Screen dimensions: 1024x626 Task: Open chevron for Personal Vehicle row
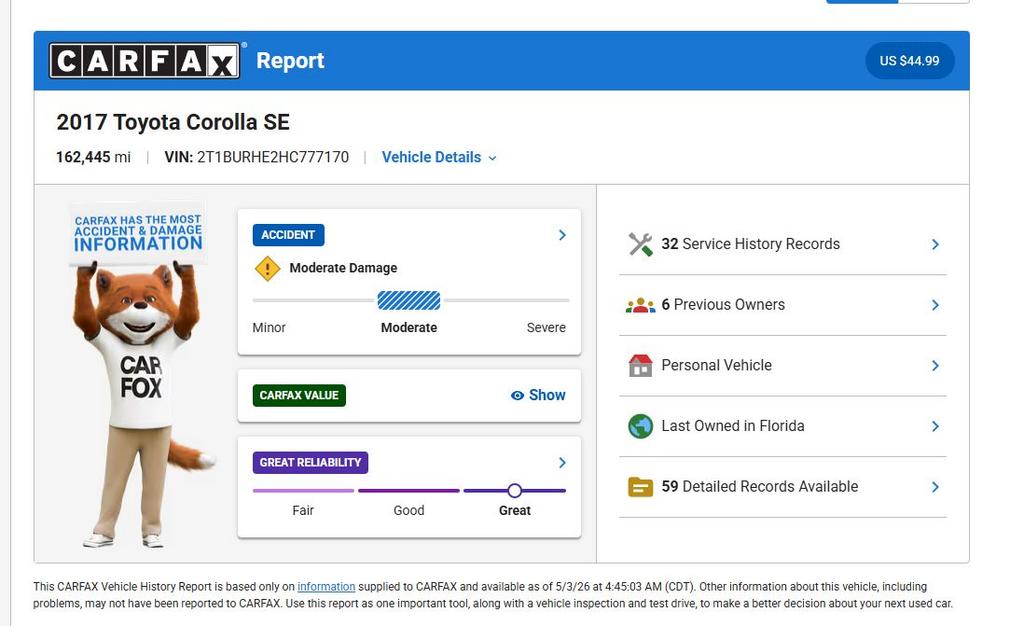(x=935, y=366)
